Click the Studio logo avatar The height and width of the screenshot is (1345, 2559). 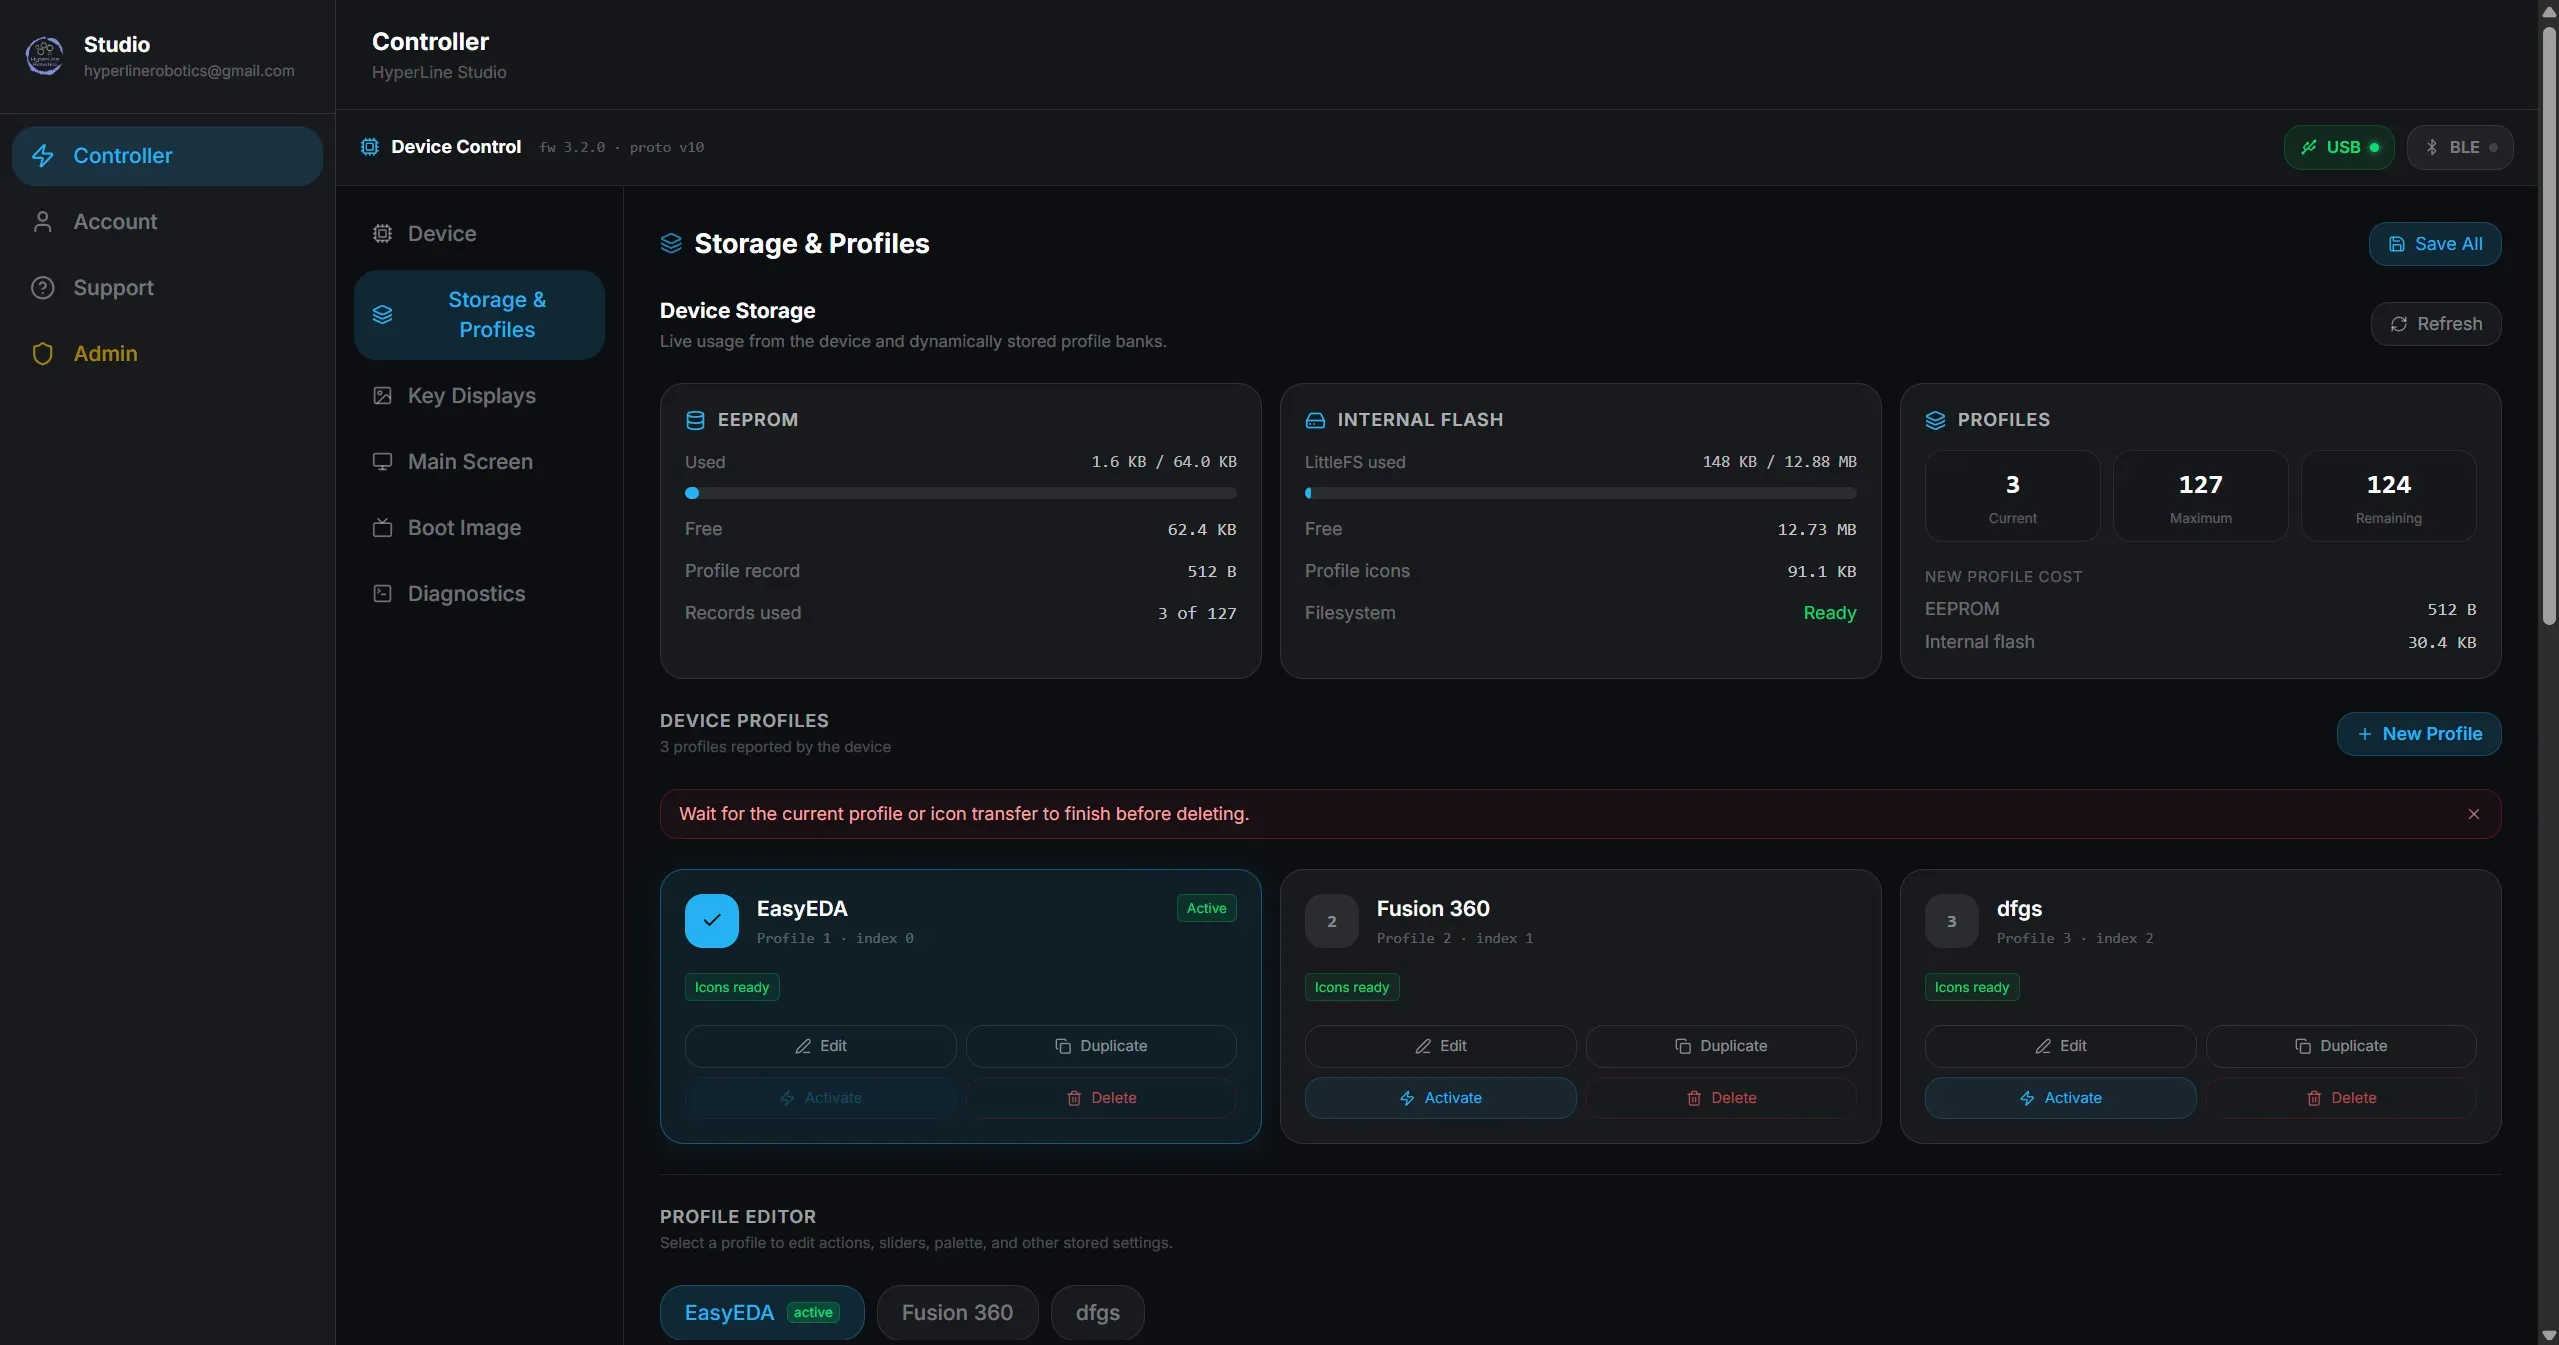coord(44,56)
